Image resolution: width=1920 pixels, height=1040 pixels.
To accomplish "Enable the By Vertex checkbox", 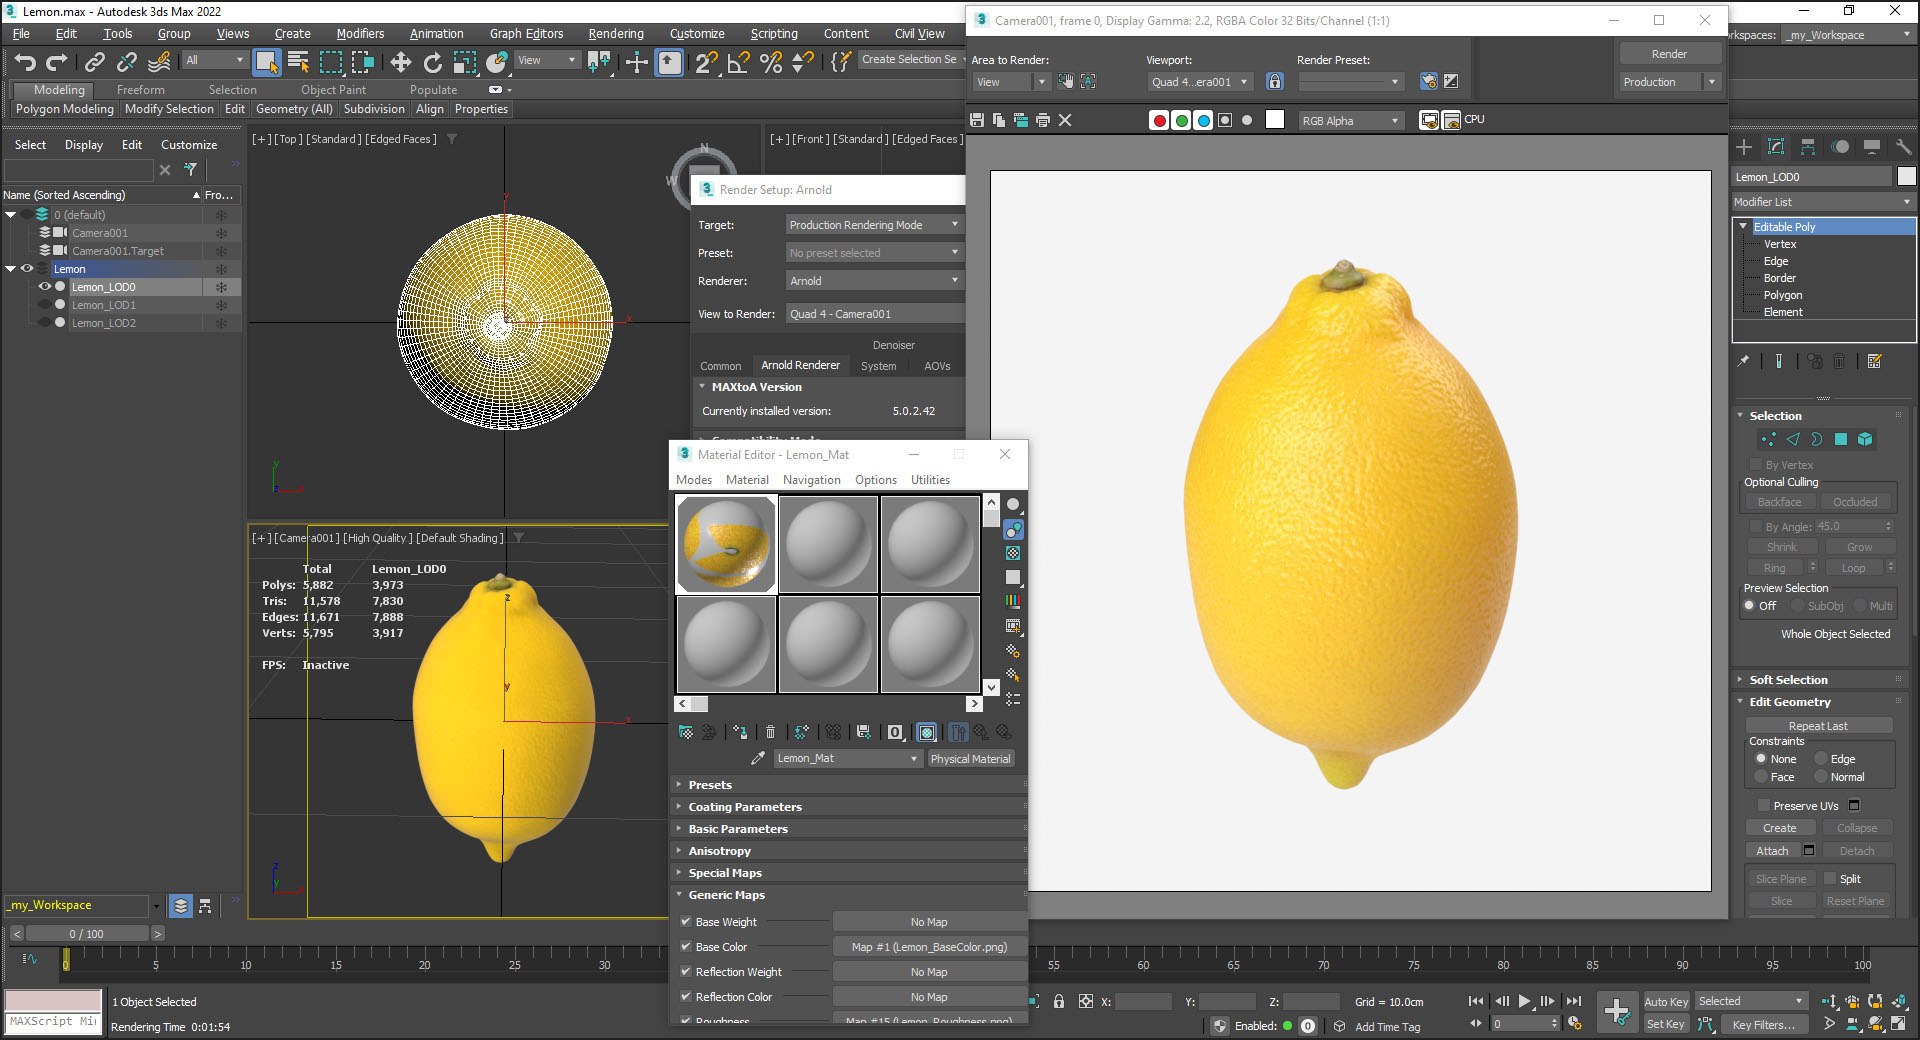I will pos(1755,465).
